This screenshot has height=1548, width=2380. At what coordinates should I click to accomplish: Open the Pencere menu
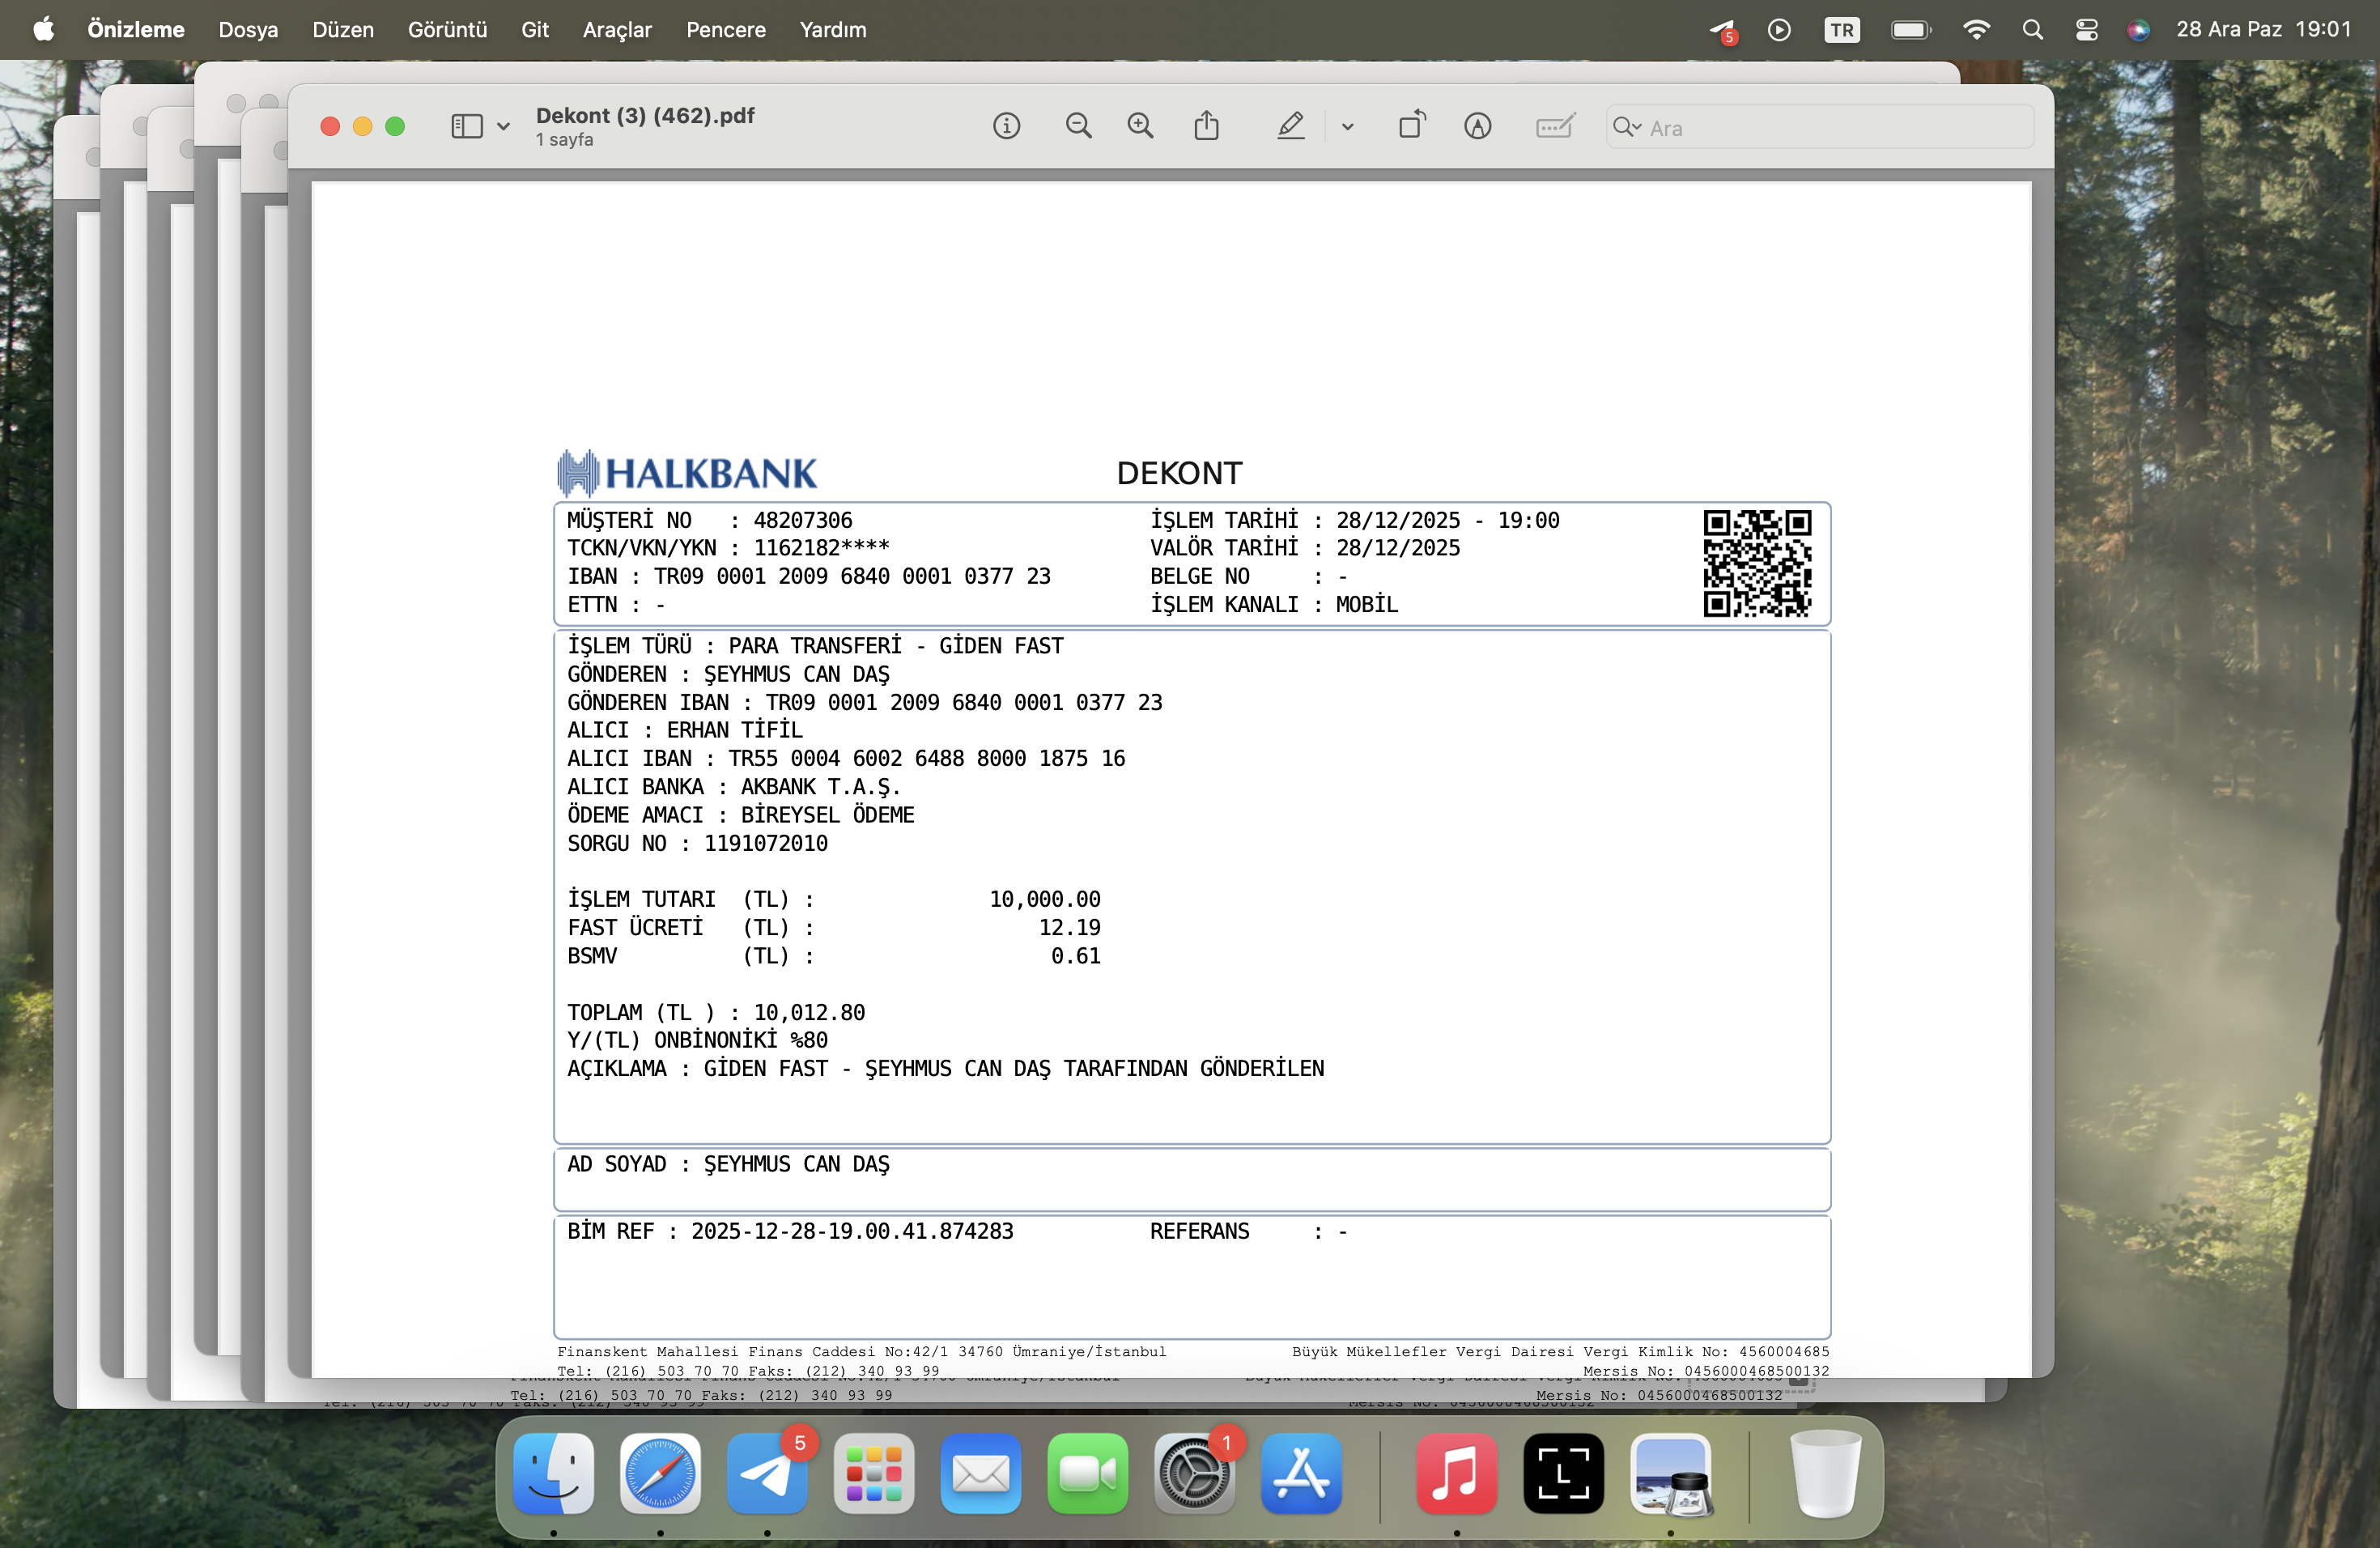726,30
